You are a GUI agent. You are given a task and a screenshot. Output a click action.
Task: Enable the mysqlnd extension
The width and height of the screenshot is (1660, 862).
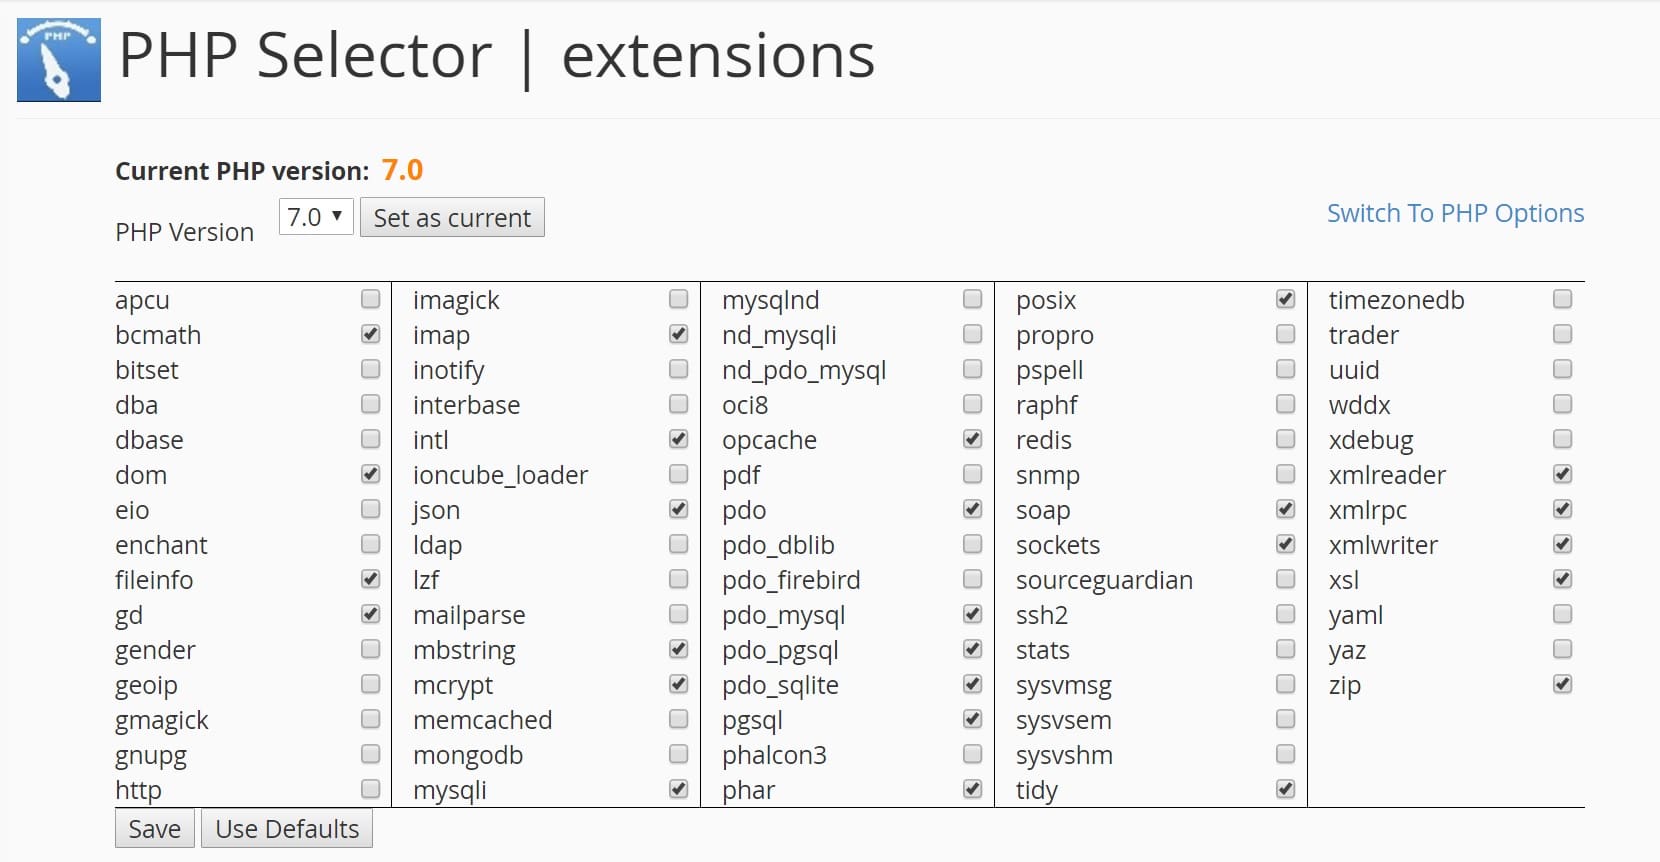[971, 299]
